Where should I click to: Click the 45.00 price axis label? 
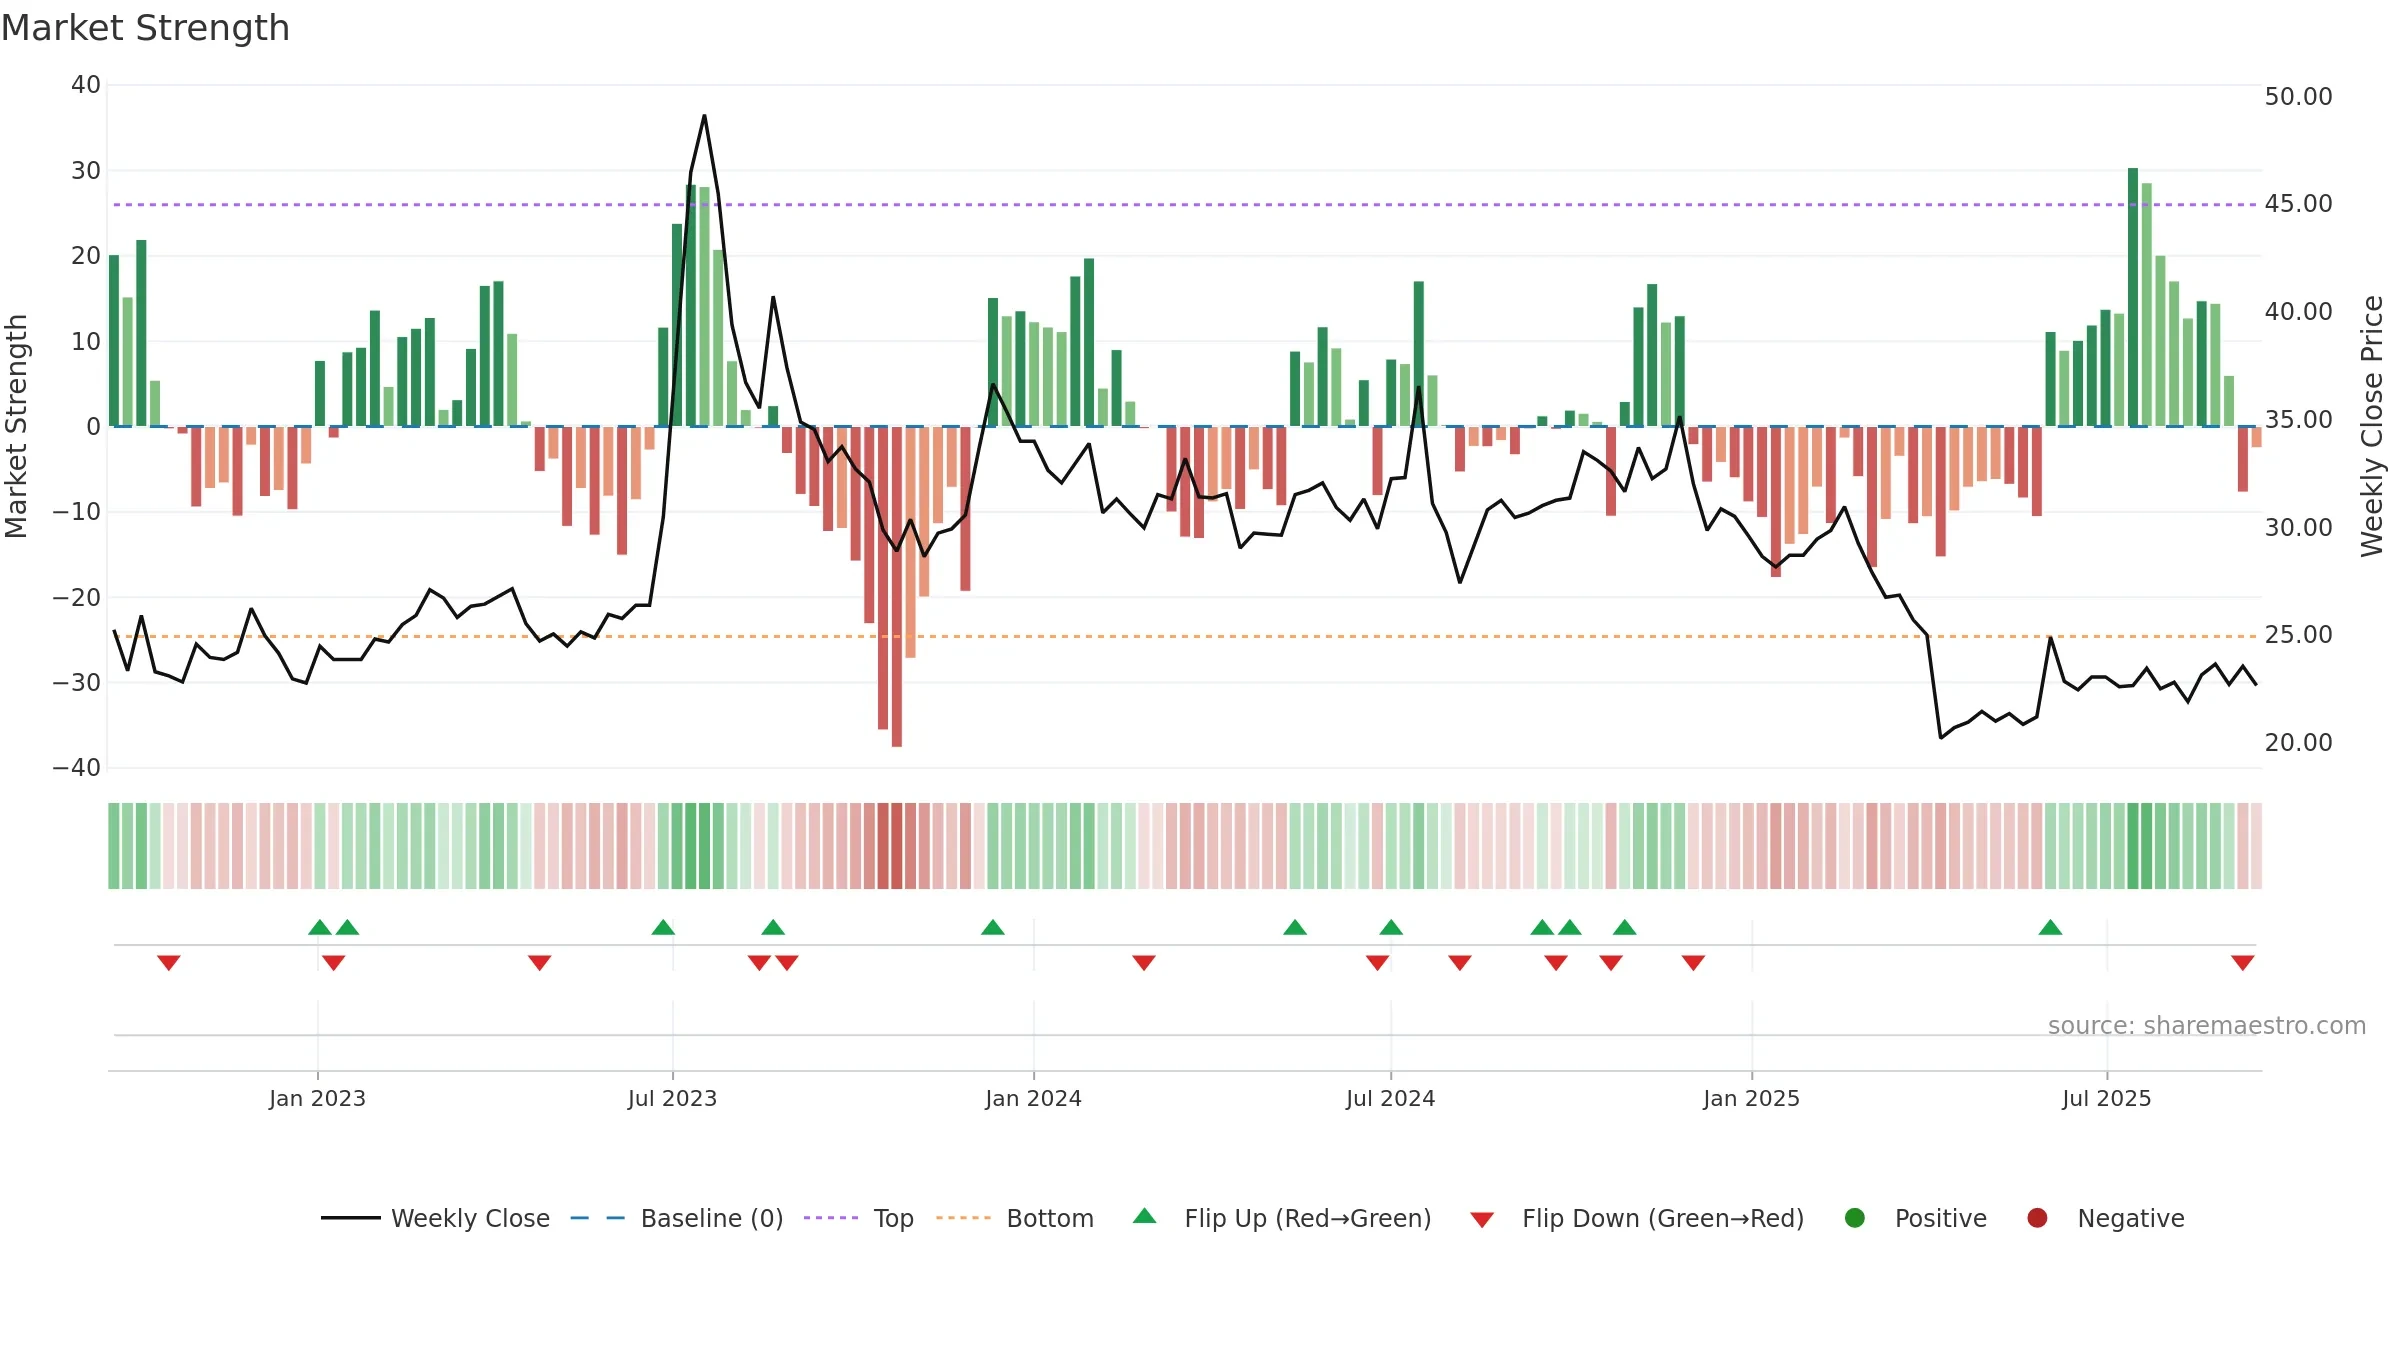click(x=2298, y=203)
